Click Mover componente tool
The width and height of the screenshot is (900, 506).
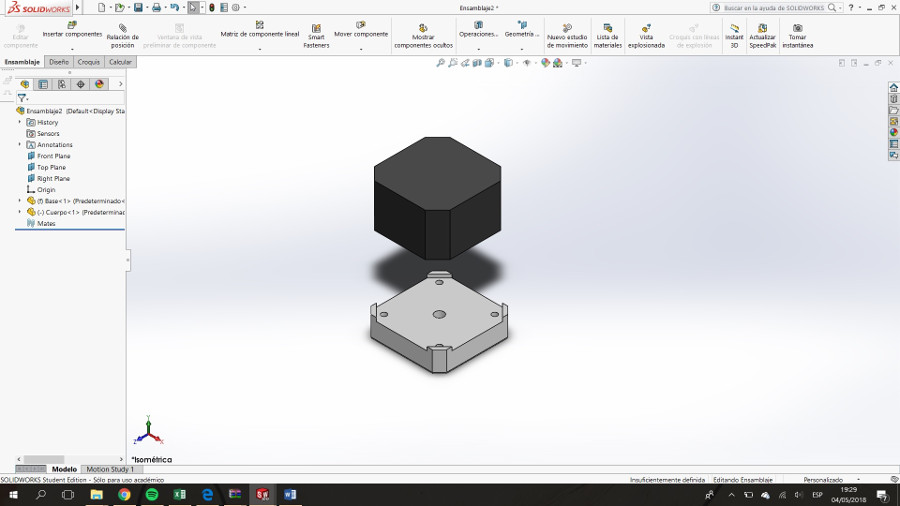361,29
